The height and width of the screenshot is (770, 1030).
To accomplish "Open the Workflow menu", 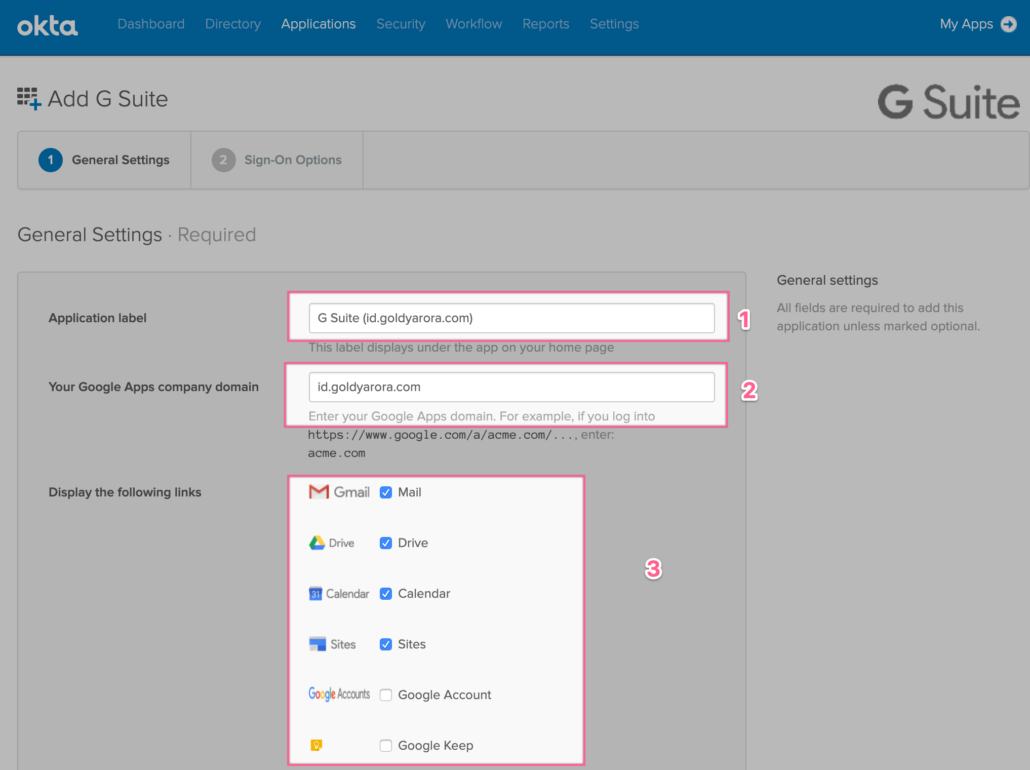I will pos(474,24).
